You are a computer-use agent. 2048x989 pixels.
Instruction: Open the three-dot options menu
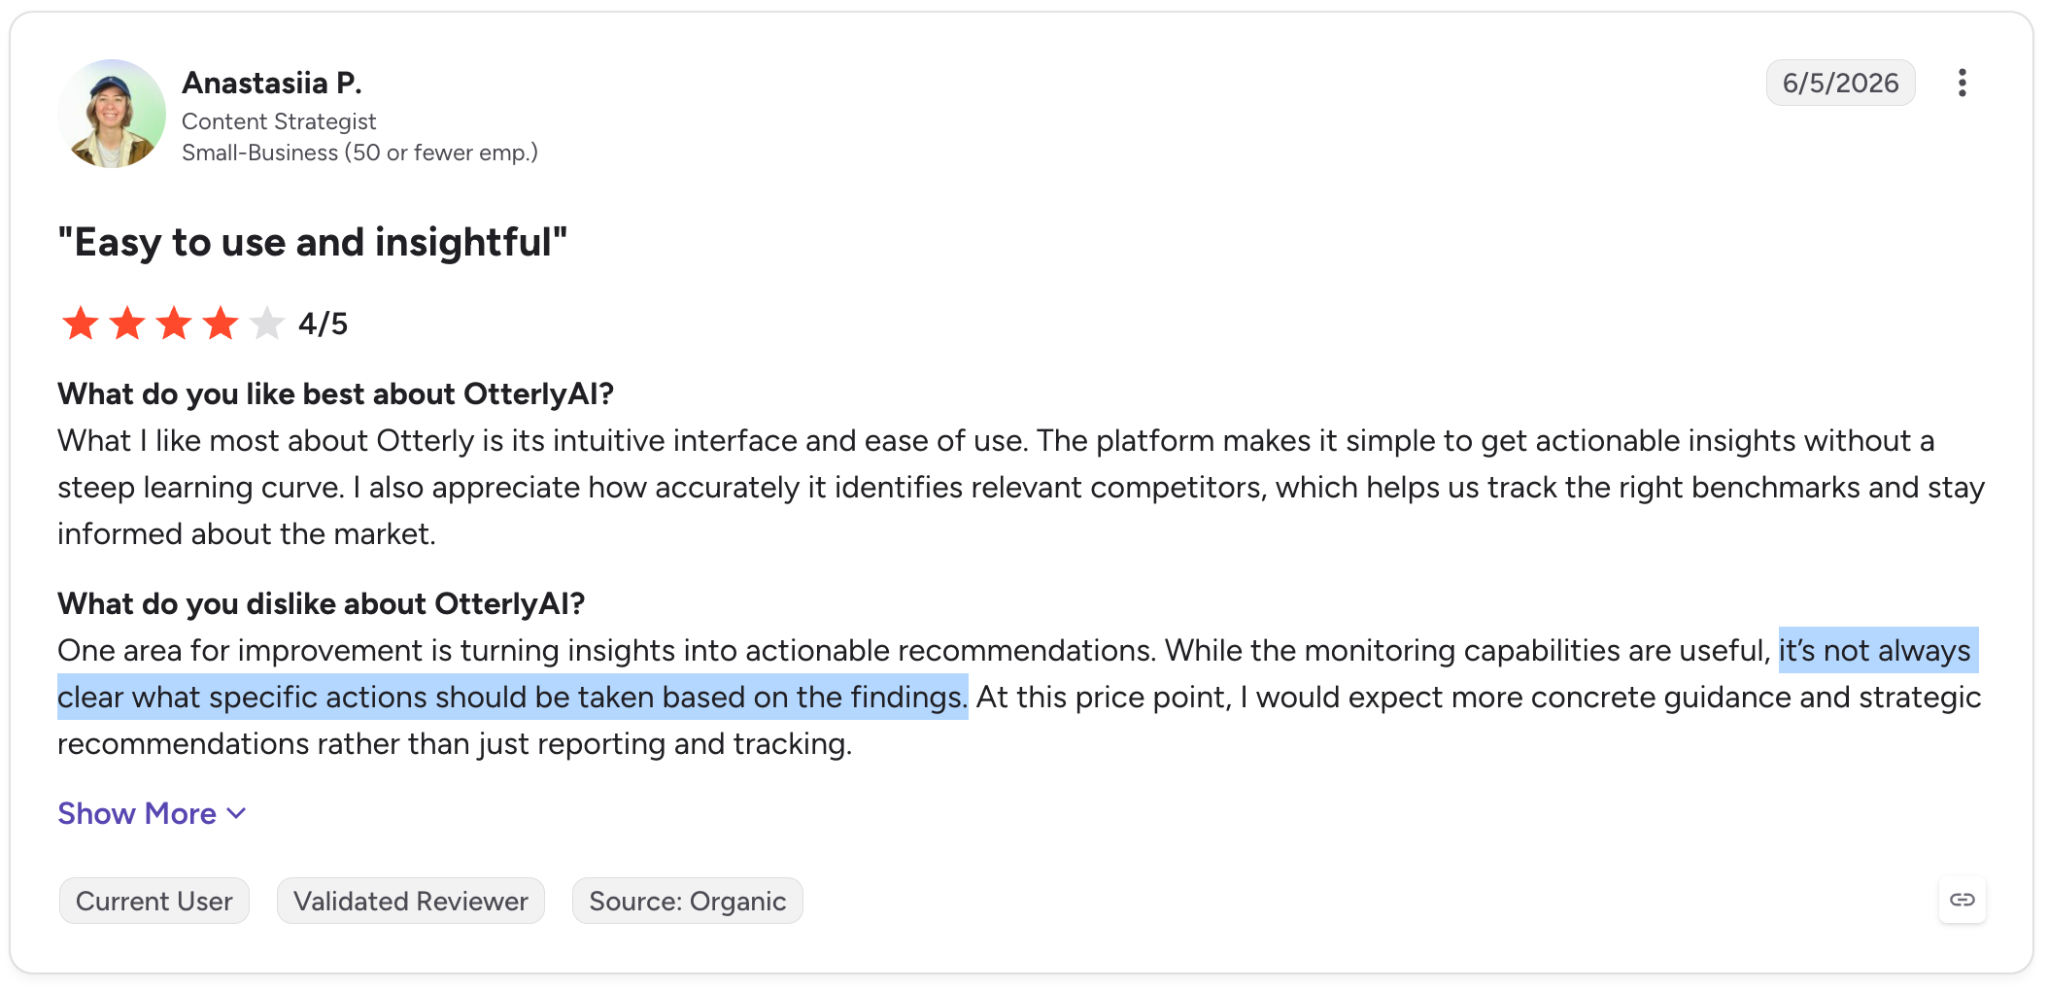(x=1962, y=83)
